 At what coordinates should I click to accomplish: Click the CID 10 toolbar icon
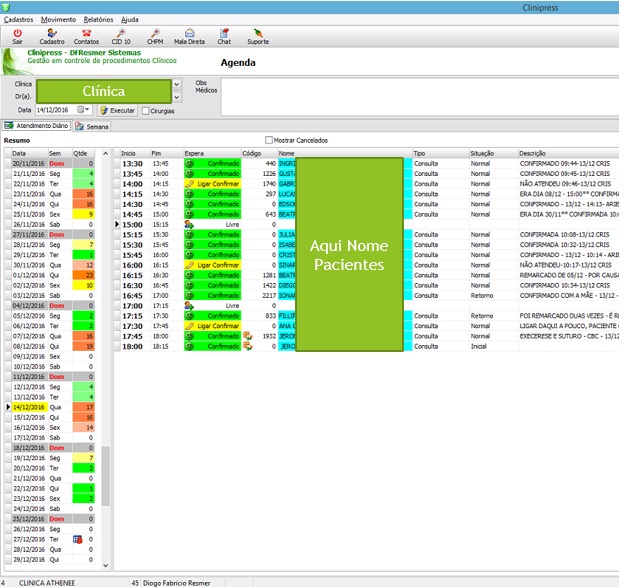[121, 34]
